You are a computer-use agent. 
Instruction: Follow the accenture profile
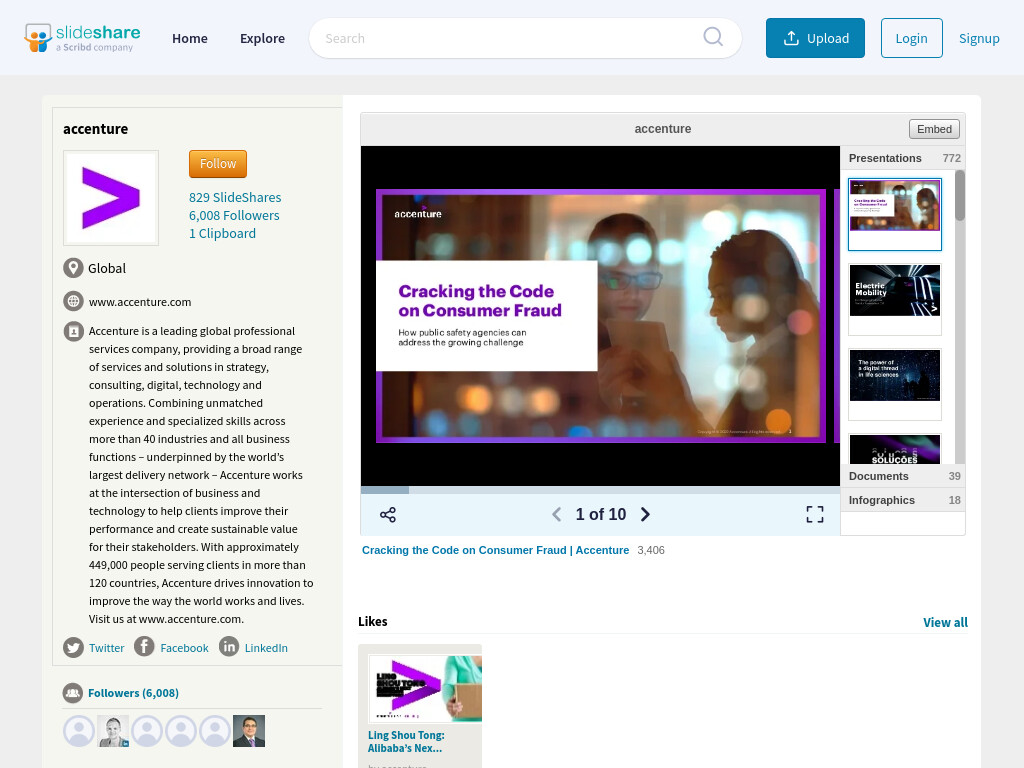tap(218, 164)
